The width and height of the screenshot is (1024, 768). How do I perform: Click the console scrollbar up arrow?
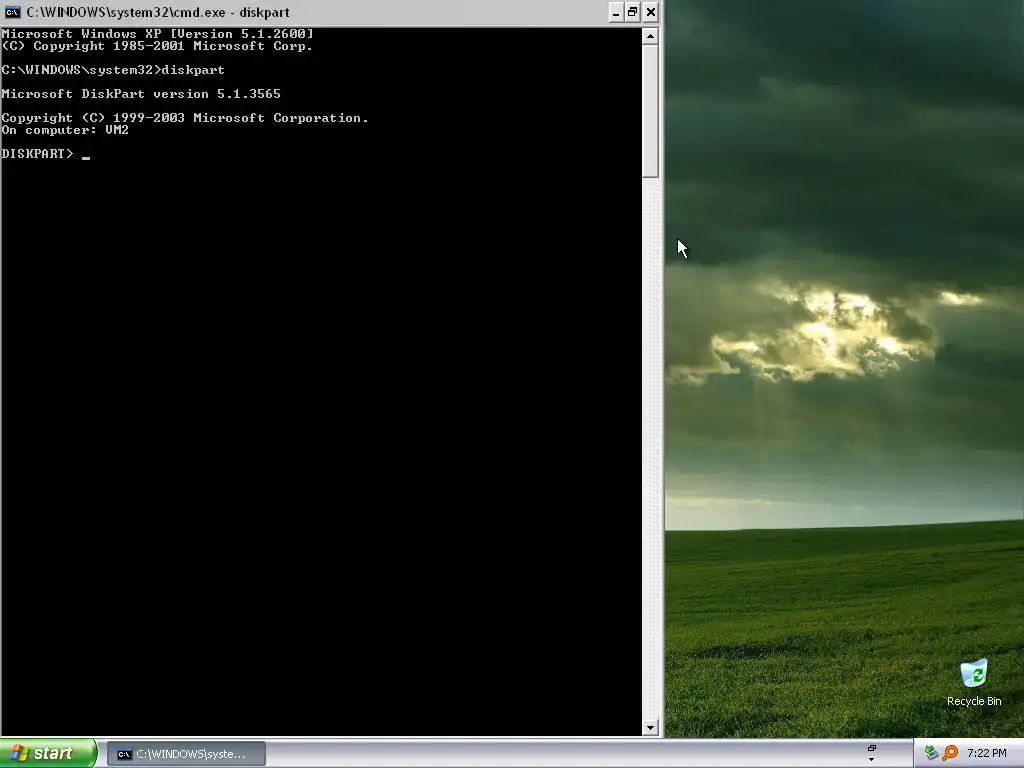(650, 36)
